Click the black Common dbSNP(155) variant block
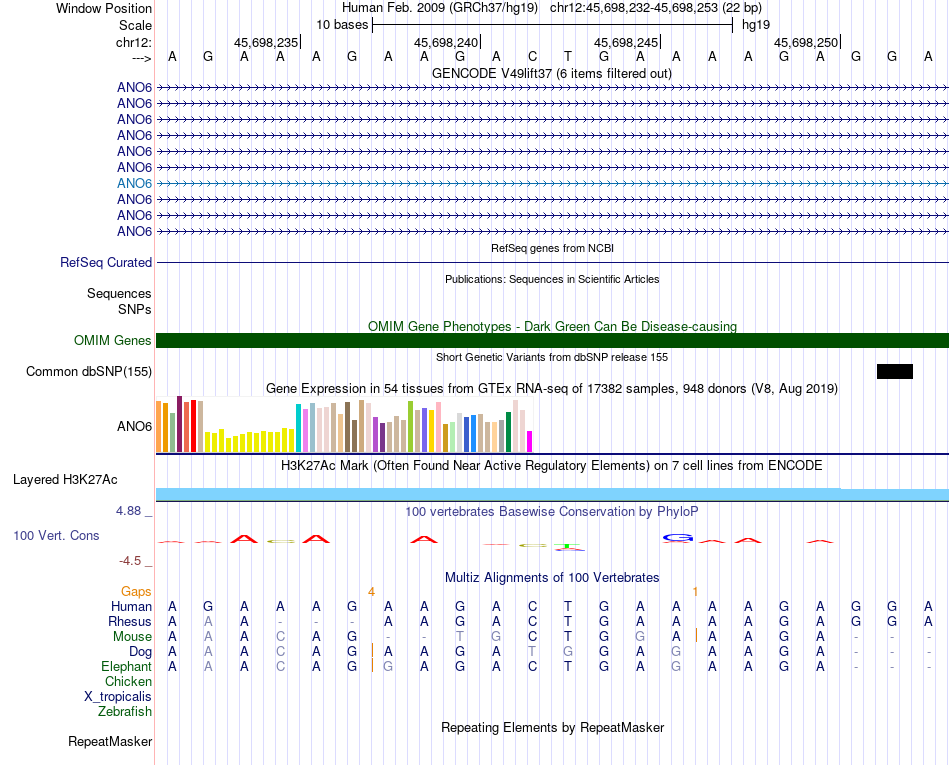The width and height of the screenshot is (950, 765). (x=894, y=371)
